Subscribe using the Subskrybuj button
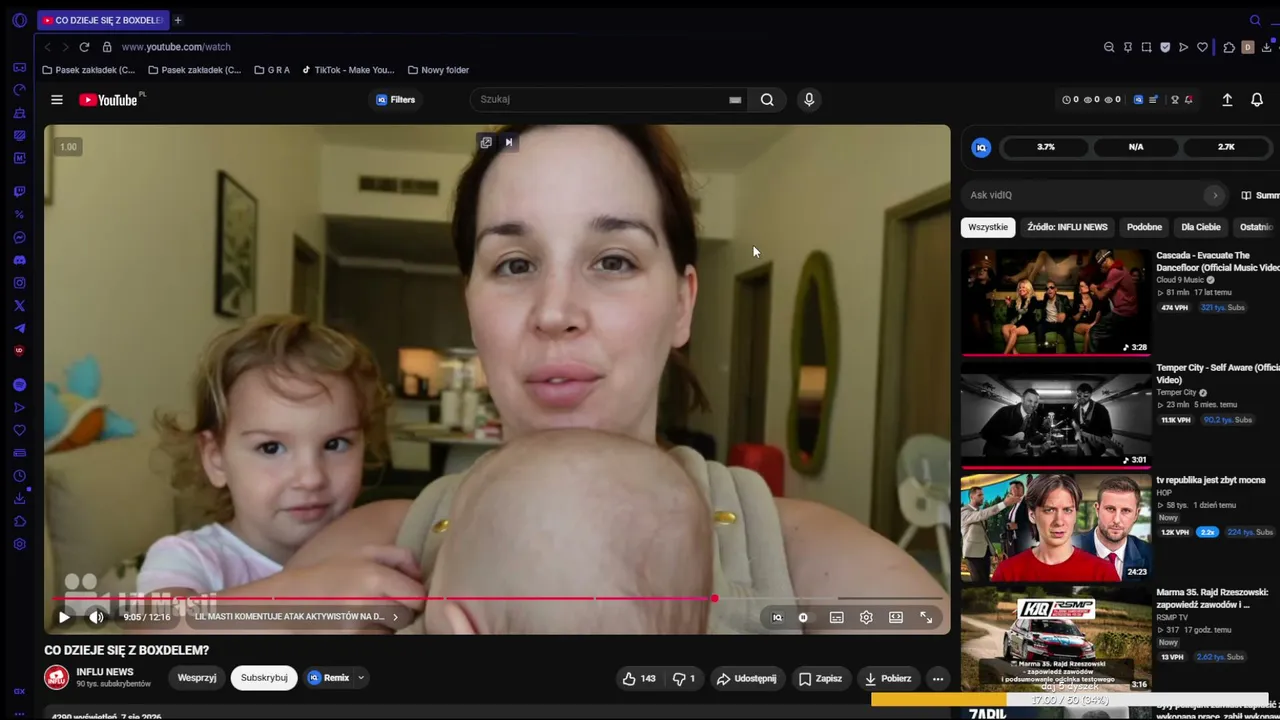The width and height of the screenshot is (1280, 720). [264, 678]
